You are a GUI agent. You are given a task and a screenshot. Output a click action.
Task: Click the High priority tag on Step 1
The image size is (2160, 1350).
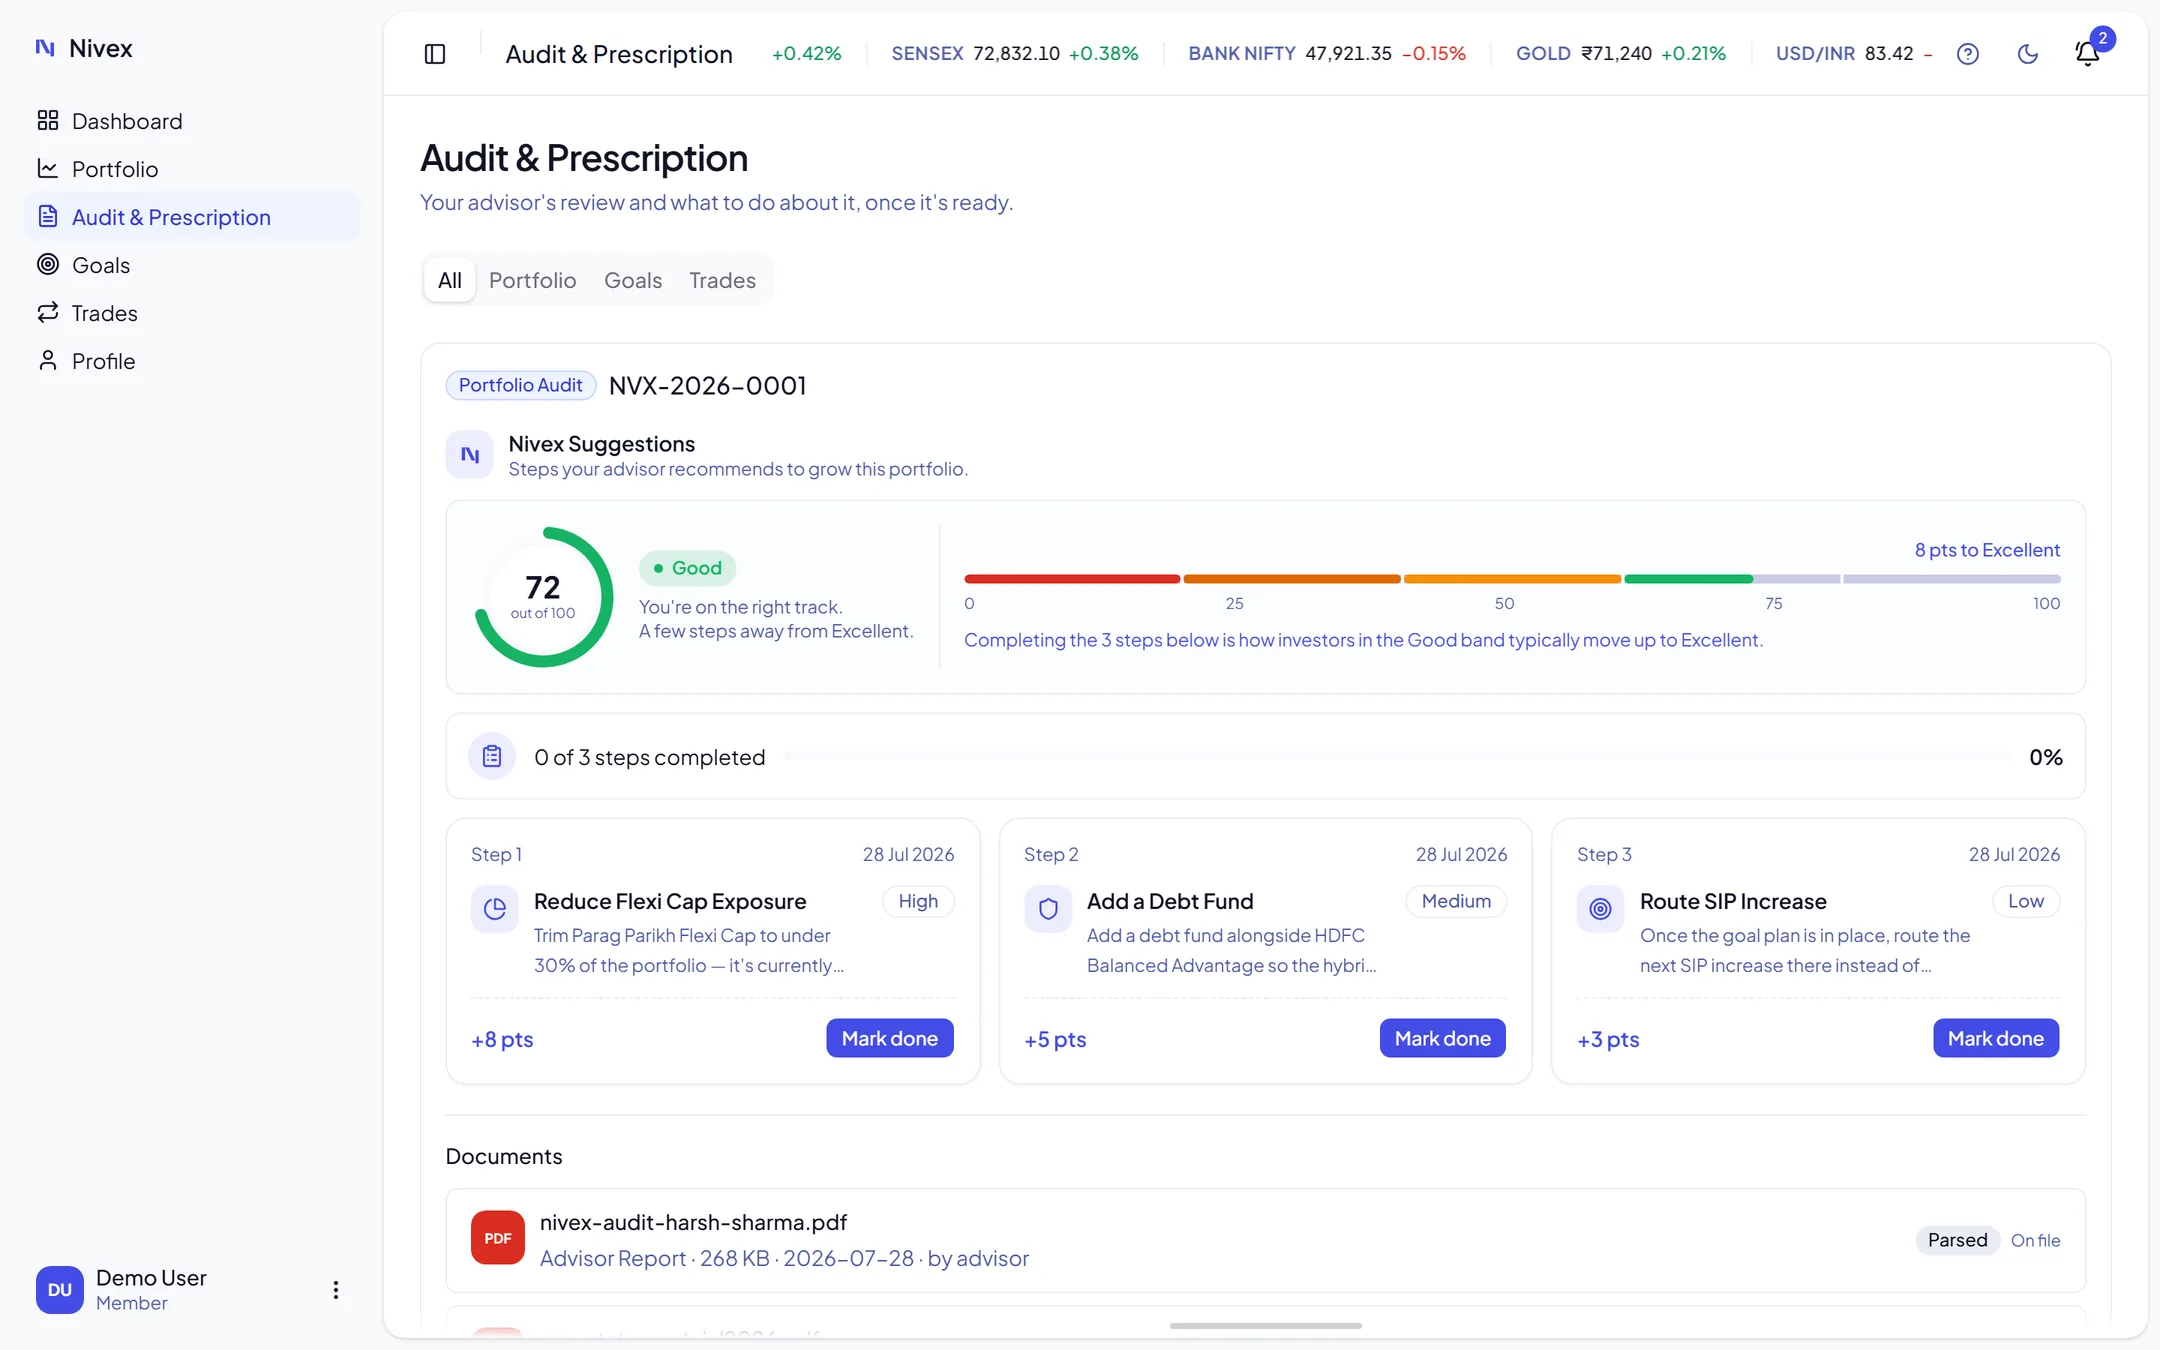[x=918, y=901]
